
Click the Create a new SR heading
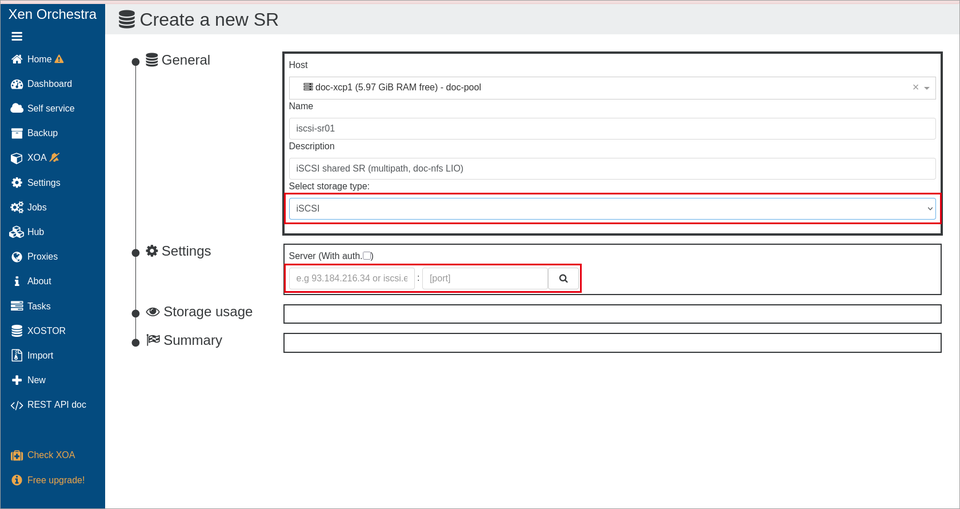point(209,20)
